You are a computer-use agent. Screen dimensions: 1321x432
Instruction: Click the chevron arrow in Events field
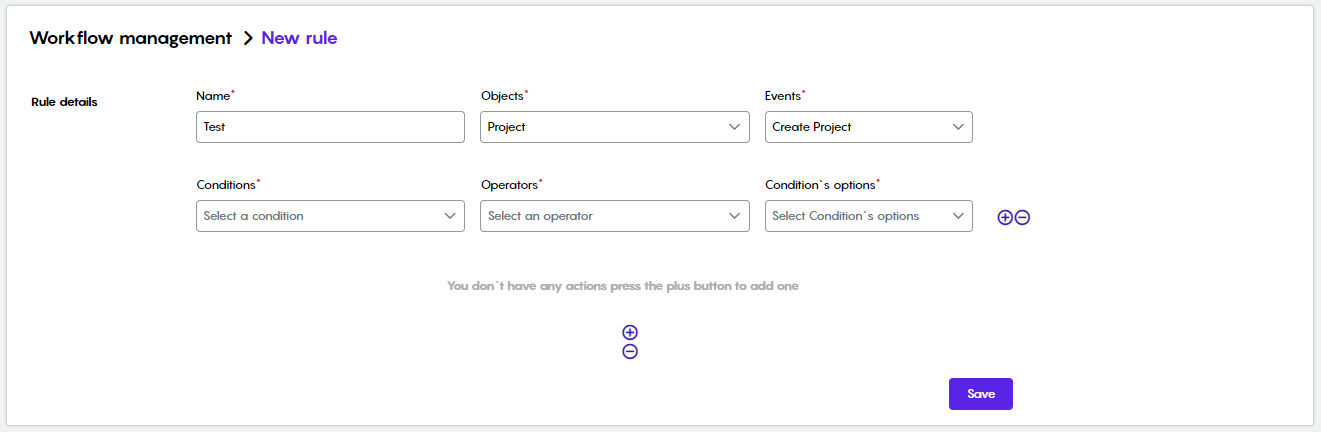958,127
